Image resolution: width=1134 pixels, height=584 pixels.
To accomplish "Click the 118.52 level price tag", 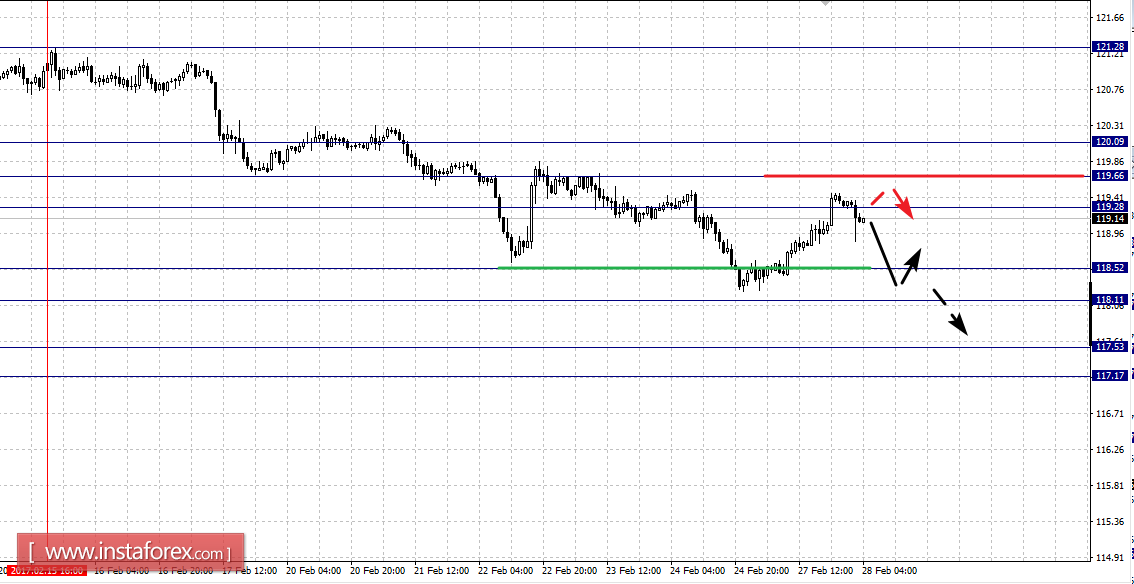I will pos(1109,267).
